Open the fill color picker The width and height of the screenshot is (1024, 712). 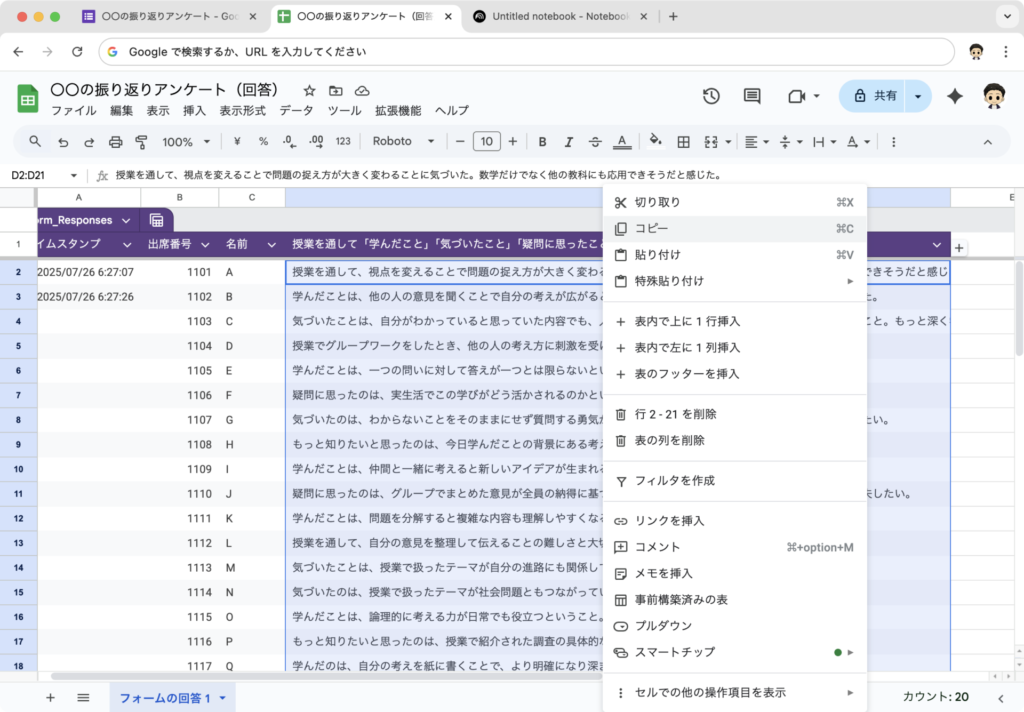(656, 141)
